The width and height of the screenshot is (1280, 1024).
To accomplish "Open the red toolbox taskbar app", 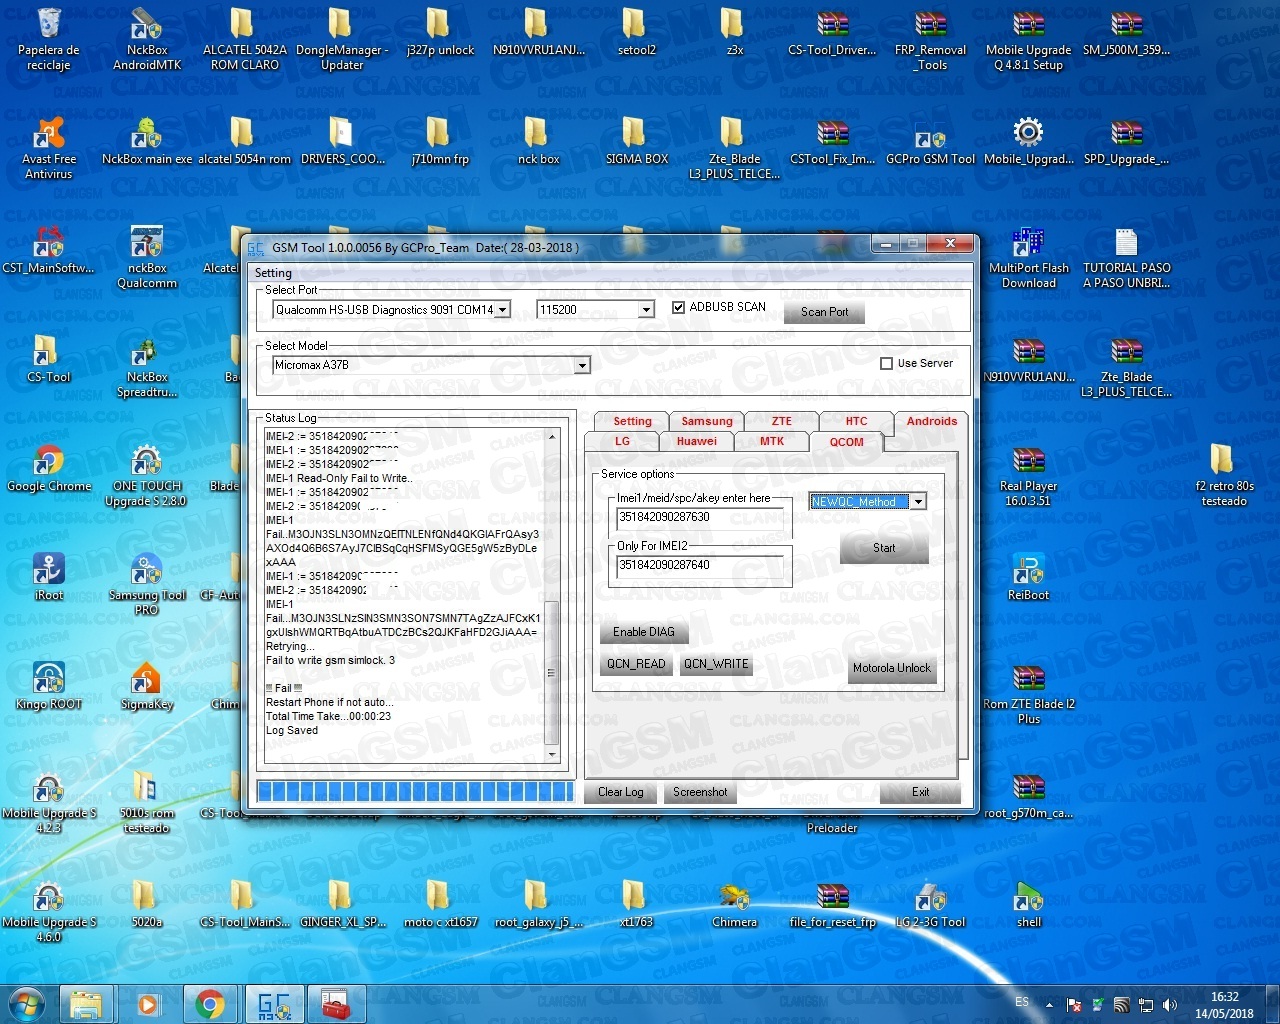I will pyautogui.click(x=336, y=1003).
